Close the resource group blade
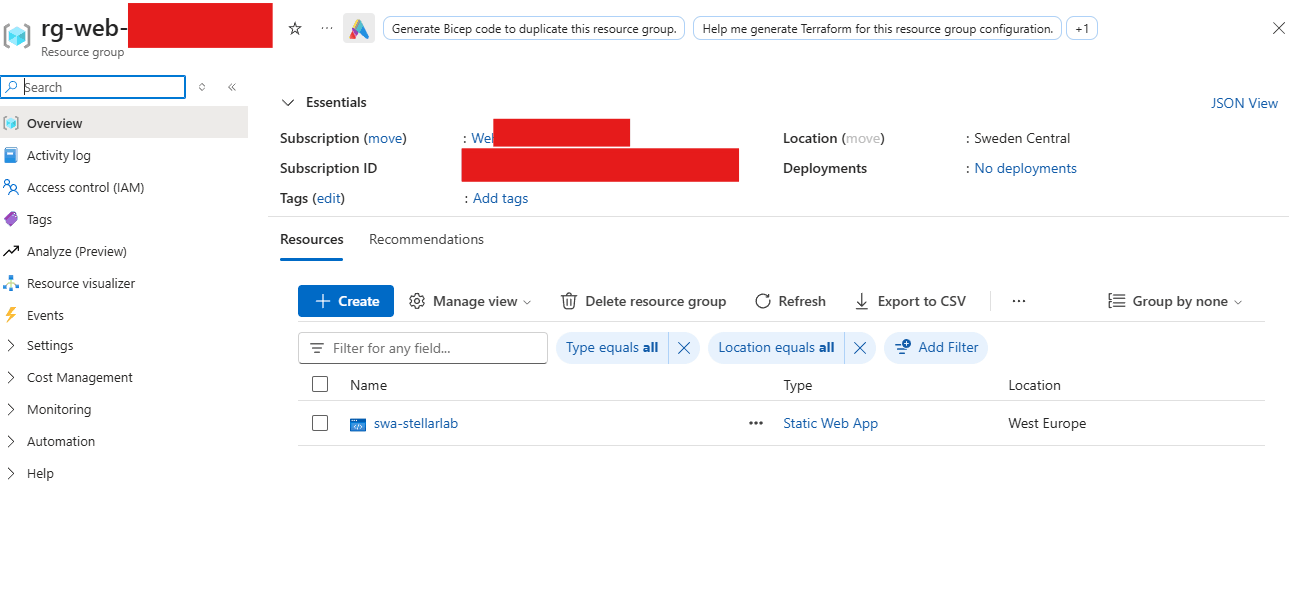This screenshot has height=616, width=1289. click(x=1278, y=29)
